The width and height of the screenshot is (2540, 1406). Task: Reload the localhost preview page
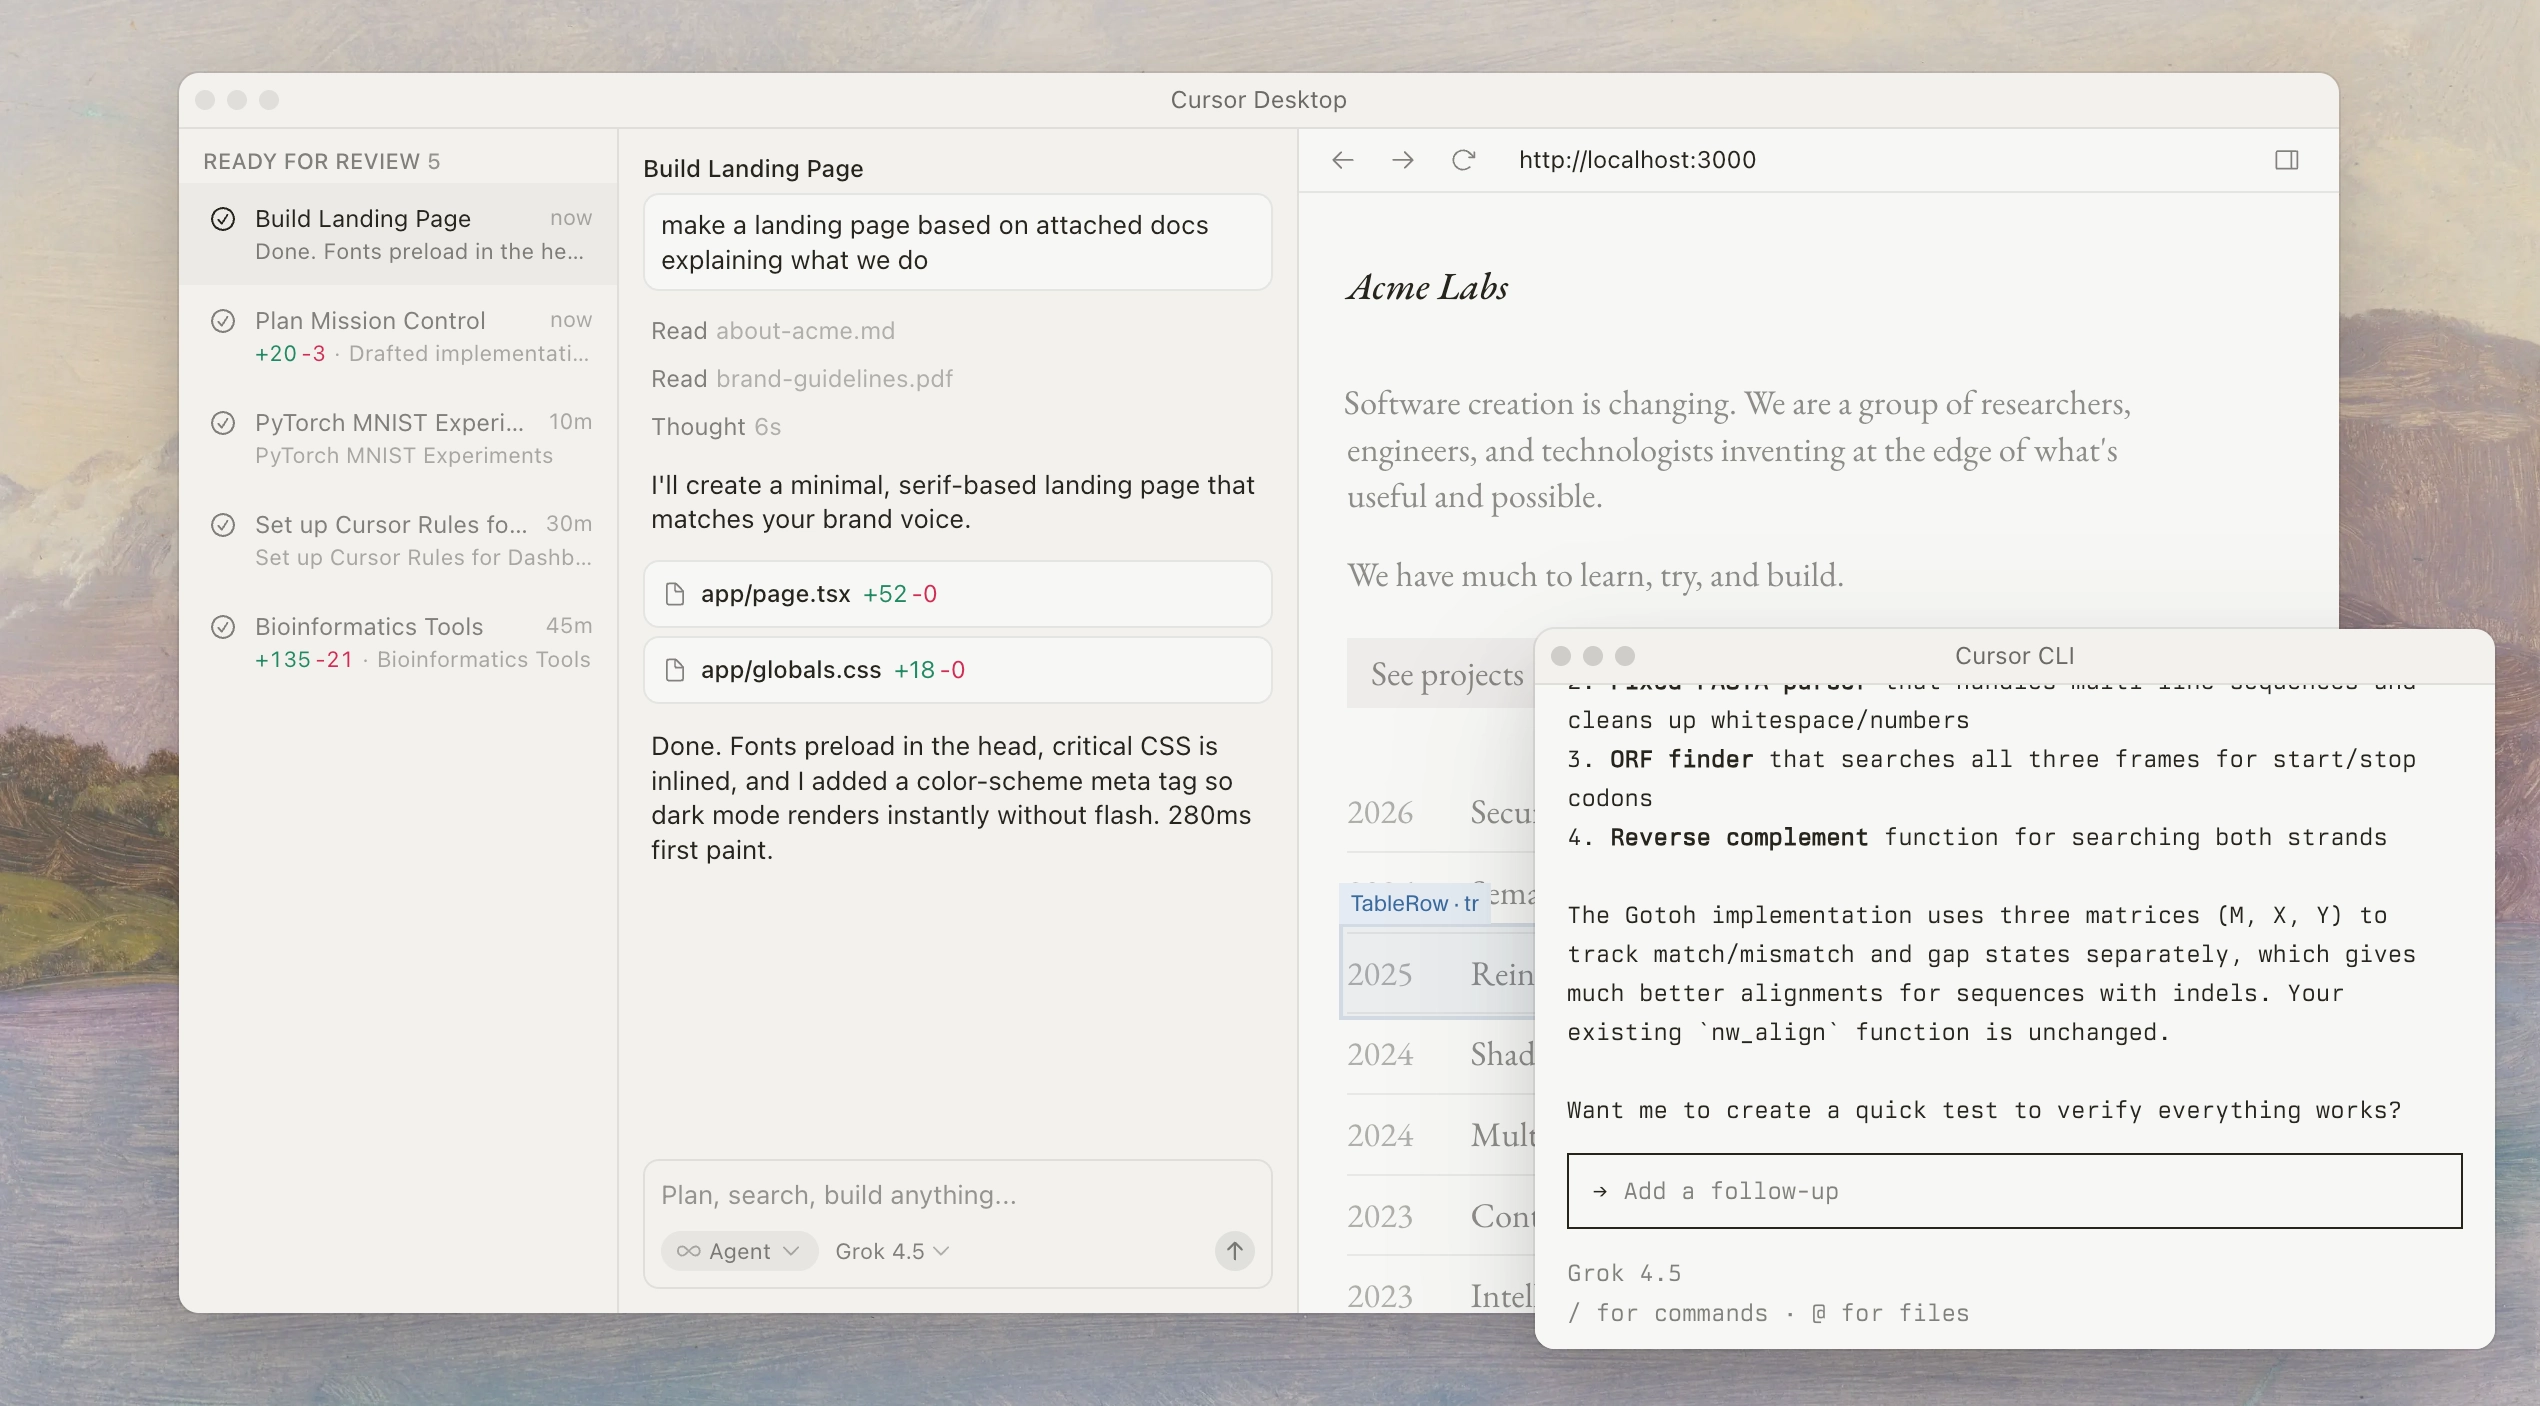(x=1463, y=160)
